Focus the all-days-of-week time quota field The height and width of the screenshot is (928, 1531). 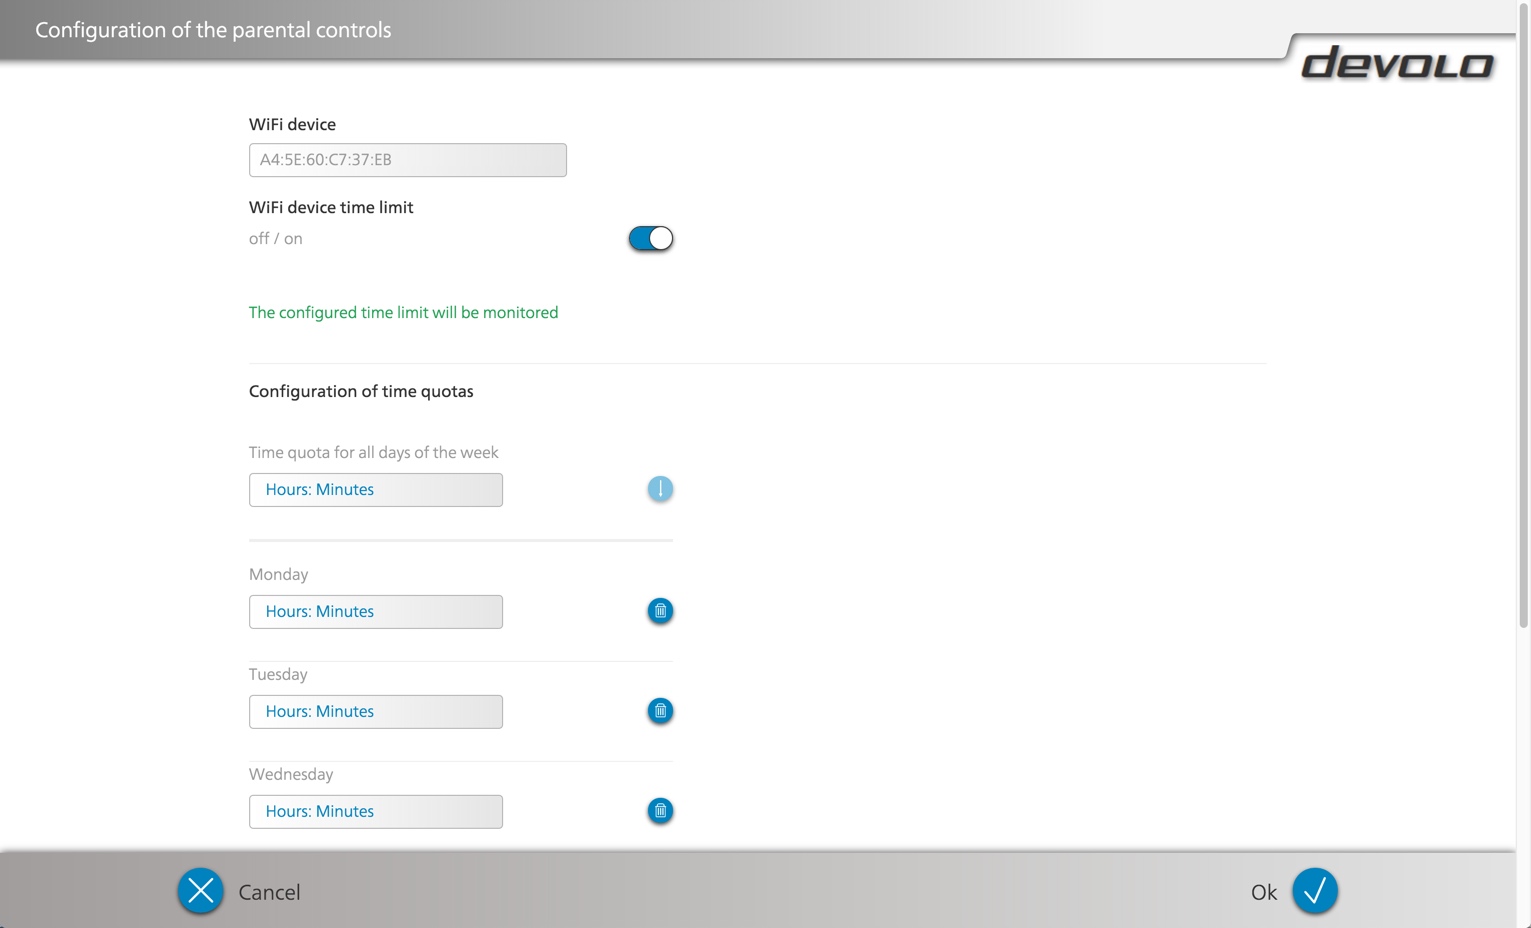(x=375, y=490)
